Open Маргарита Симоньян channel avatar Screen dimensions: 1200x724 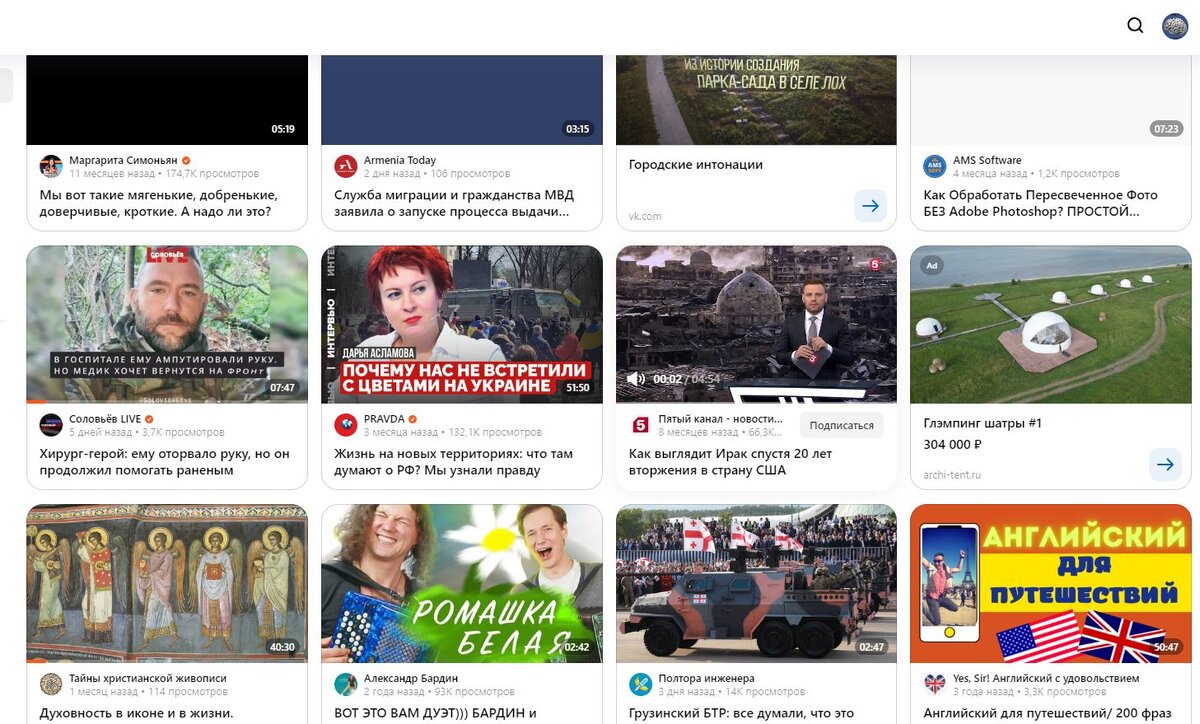click(x=51, y=166)
